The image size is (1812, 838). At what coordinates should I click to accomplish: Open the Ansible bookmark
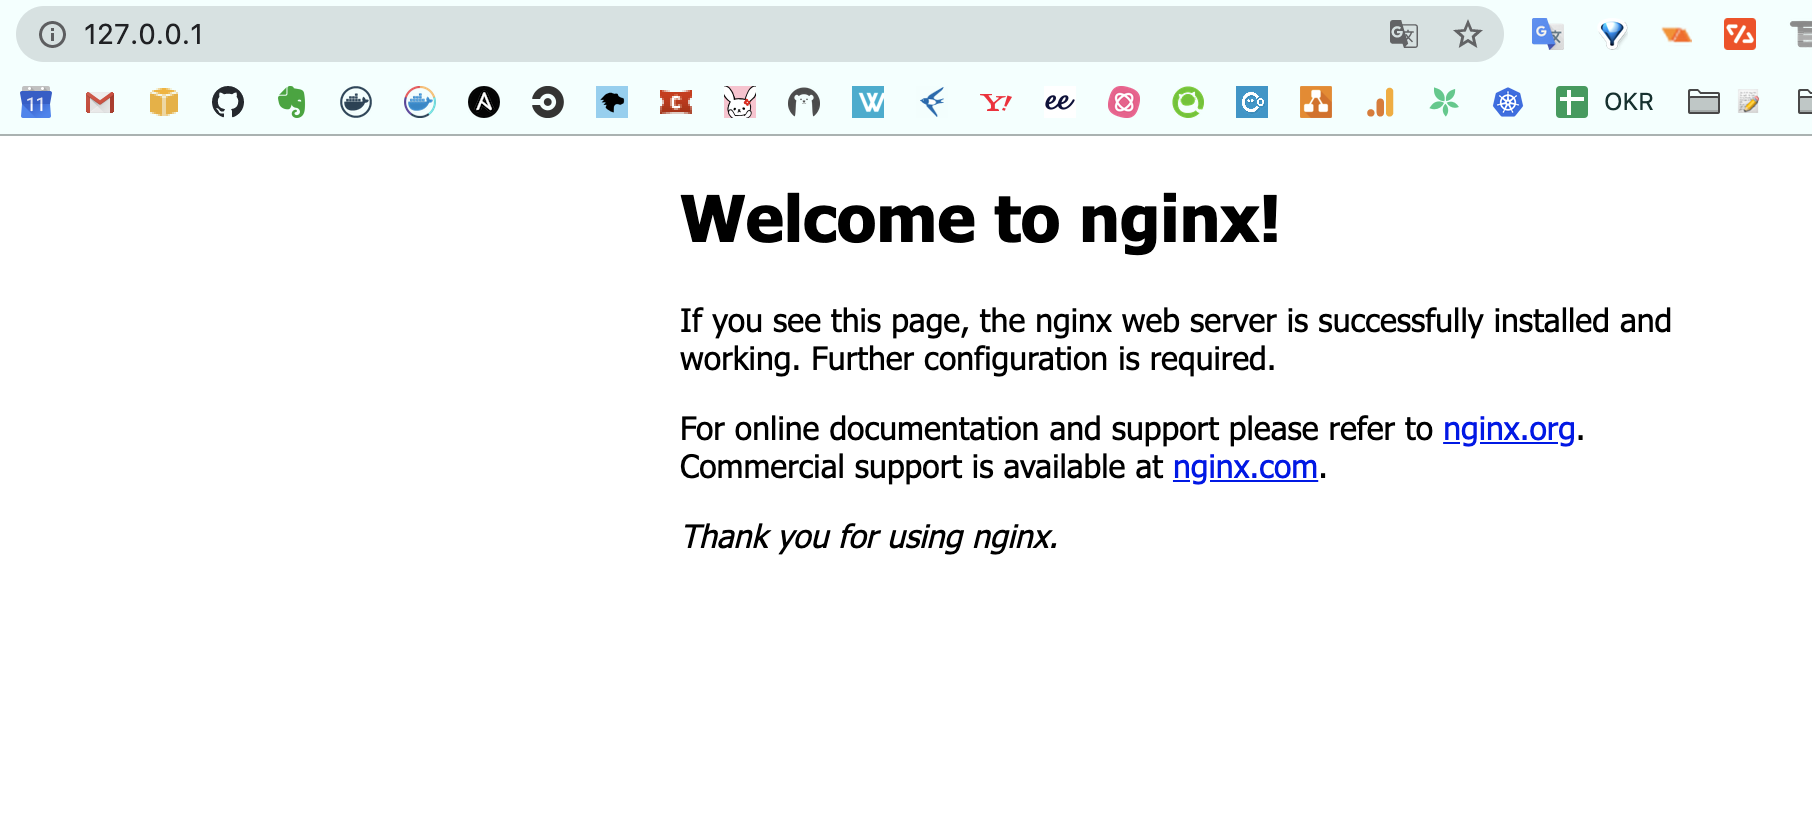coord(484,102)
